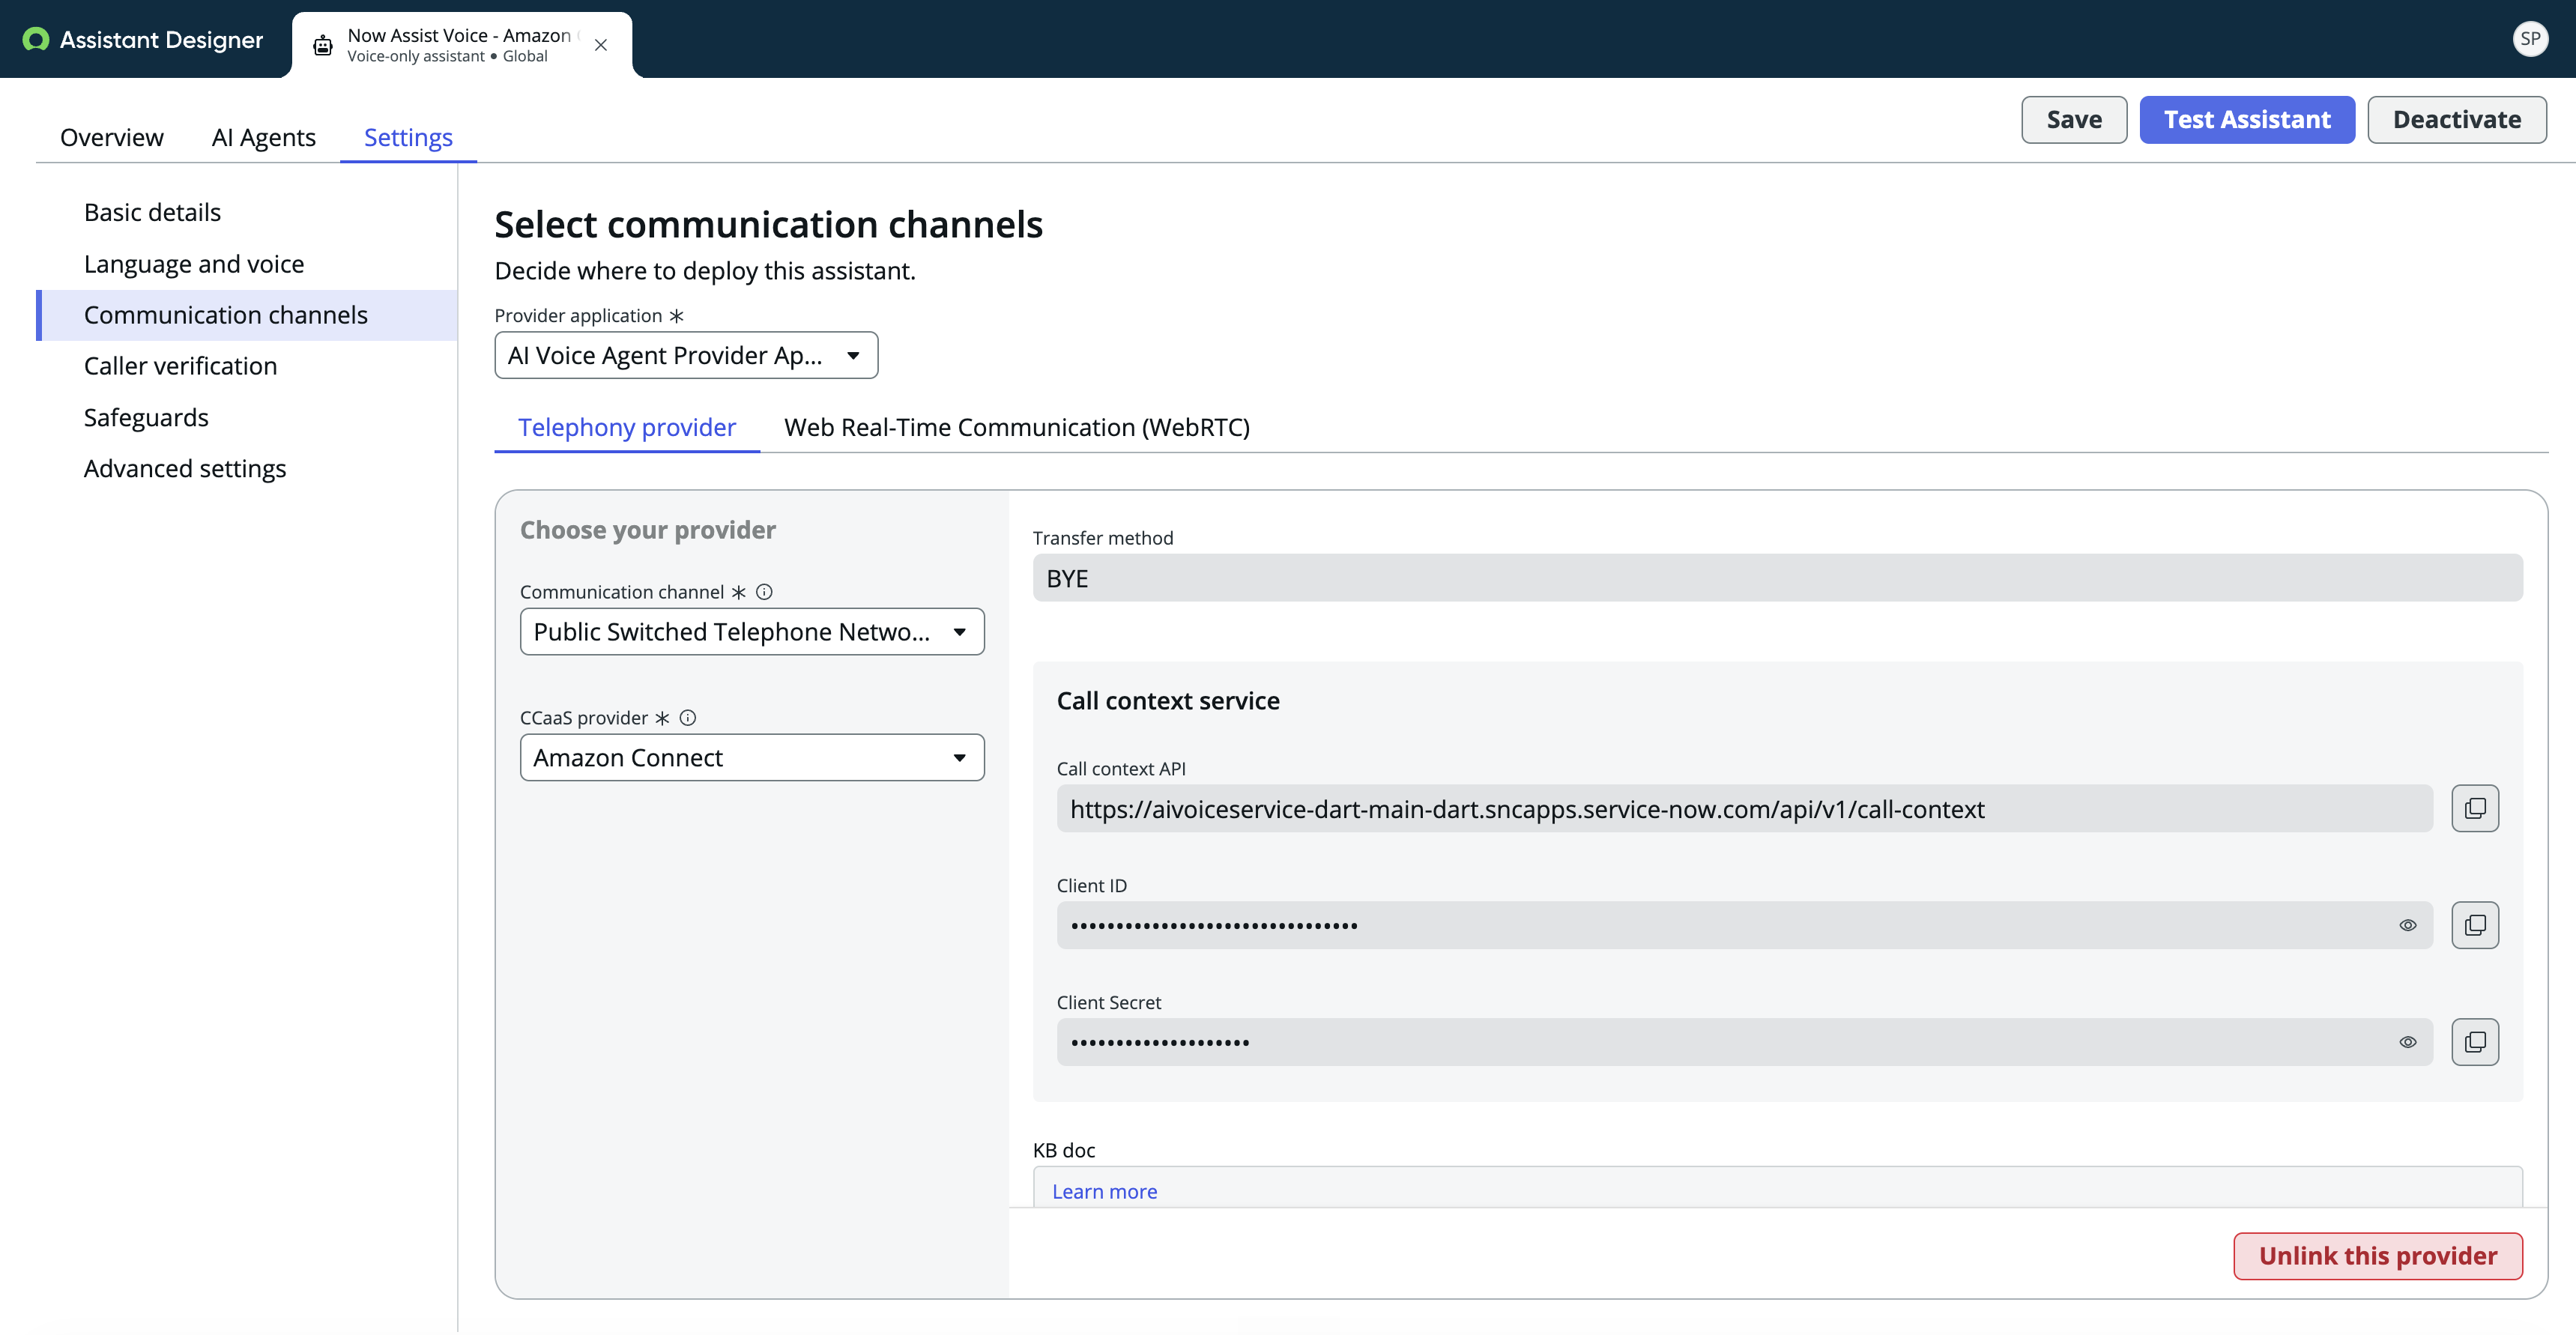Switch to the Overview tab

tap(112, 137)
